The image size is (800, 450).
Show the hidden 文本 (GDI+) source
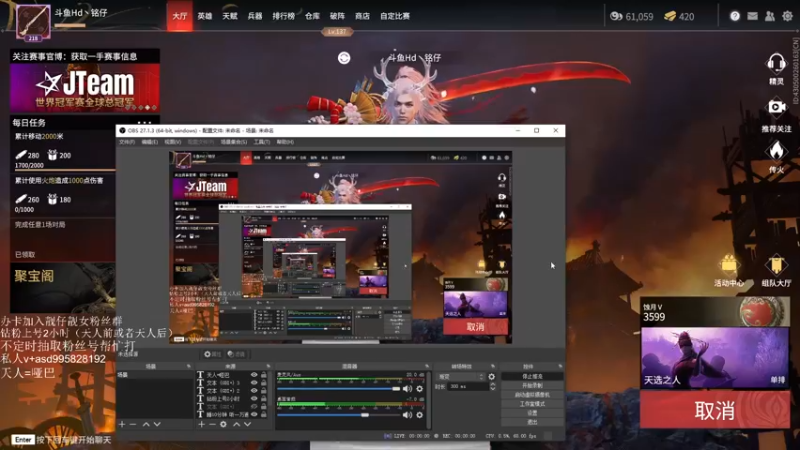point(254,407)
